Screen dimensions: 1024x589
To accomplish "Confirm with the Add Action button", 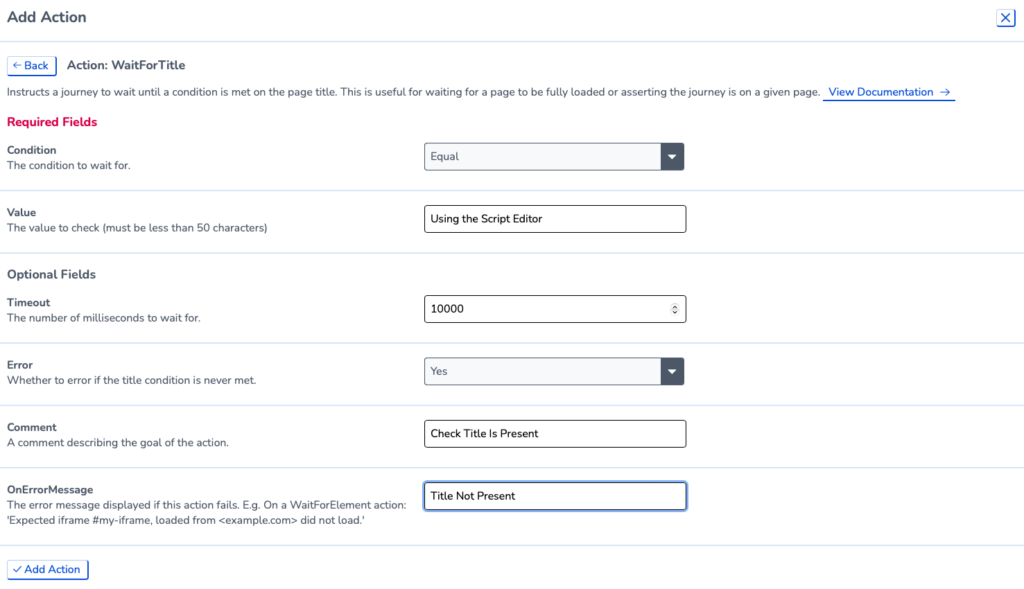I will click(48, 569).
